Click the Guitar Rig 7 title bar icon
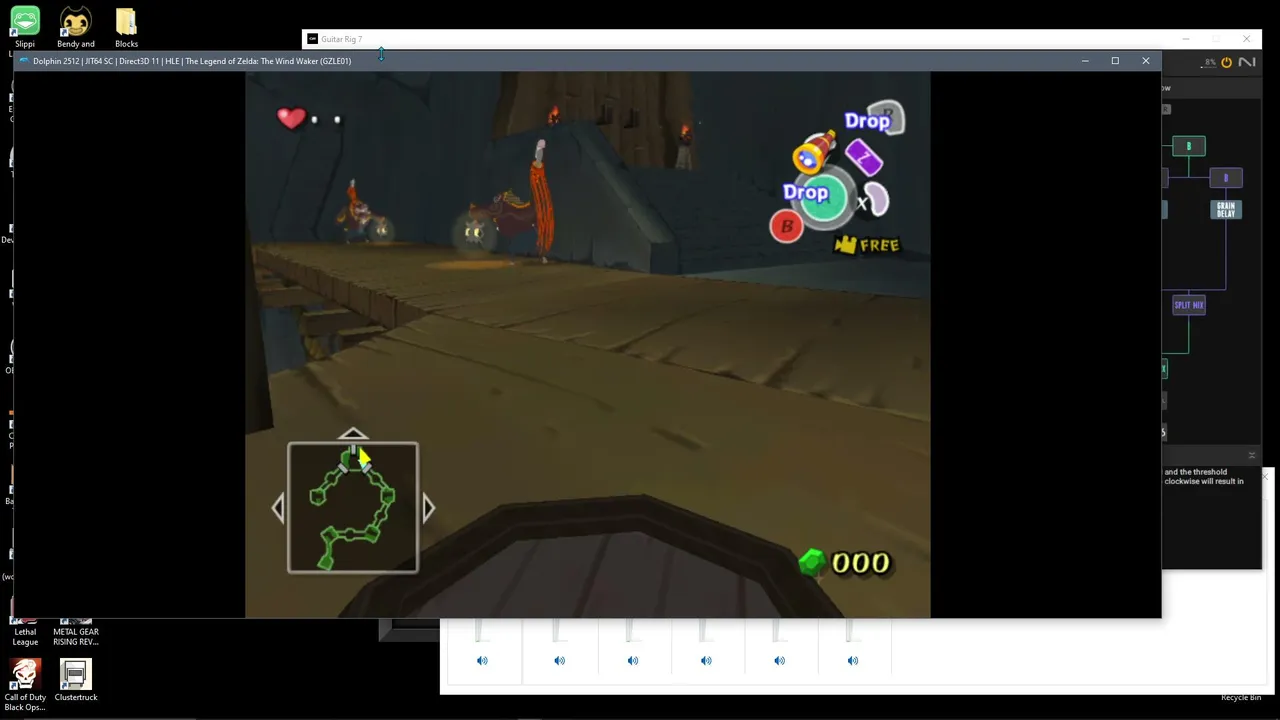Viewport: 1280px width, 720px height. (312, 39)
